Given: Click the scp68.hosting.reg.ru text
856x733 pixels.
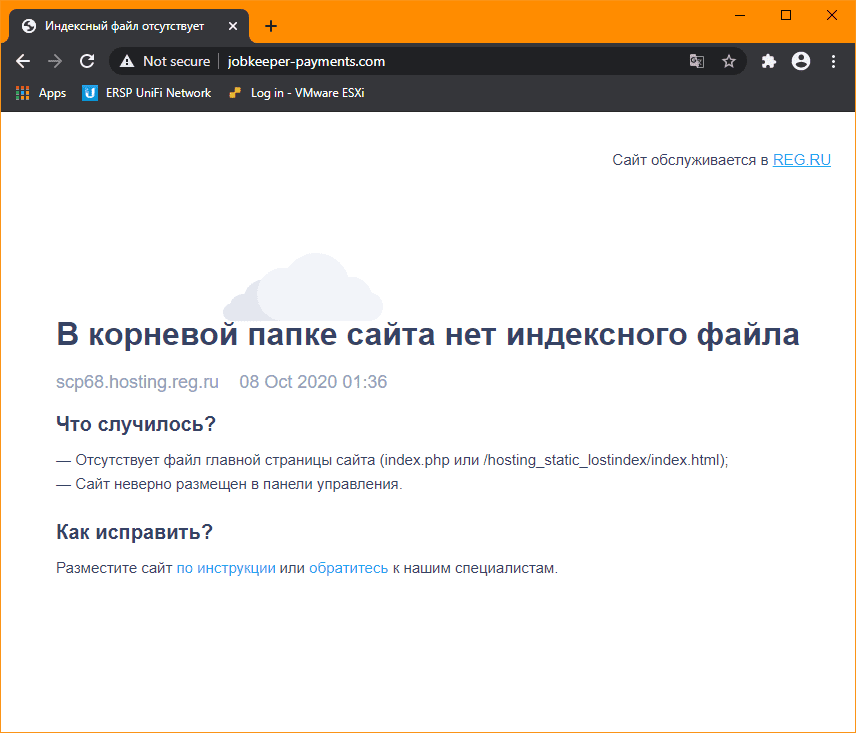Looking at the screenshot, I should point(137,382).
